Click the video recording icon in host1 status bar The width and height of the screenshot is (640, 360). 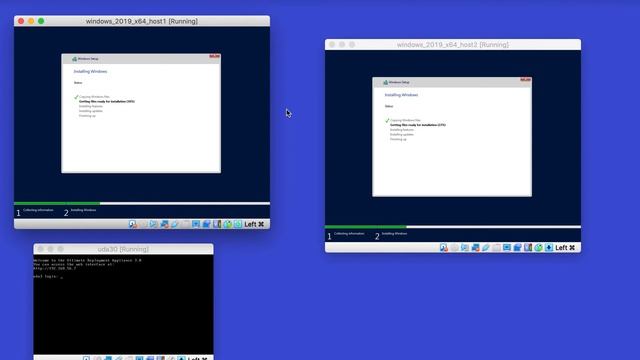click(x=207, y=224)
